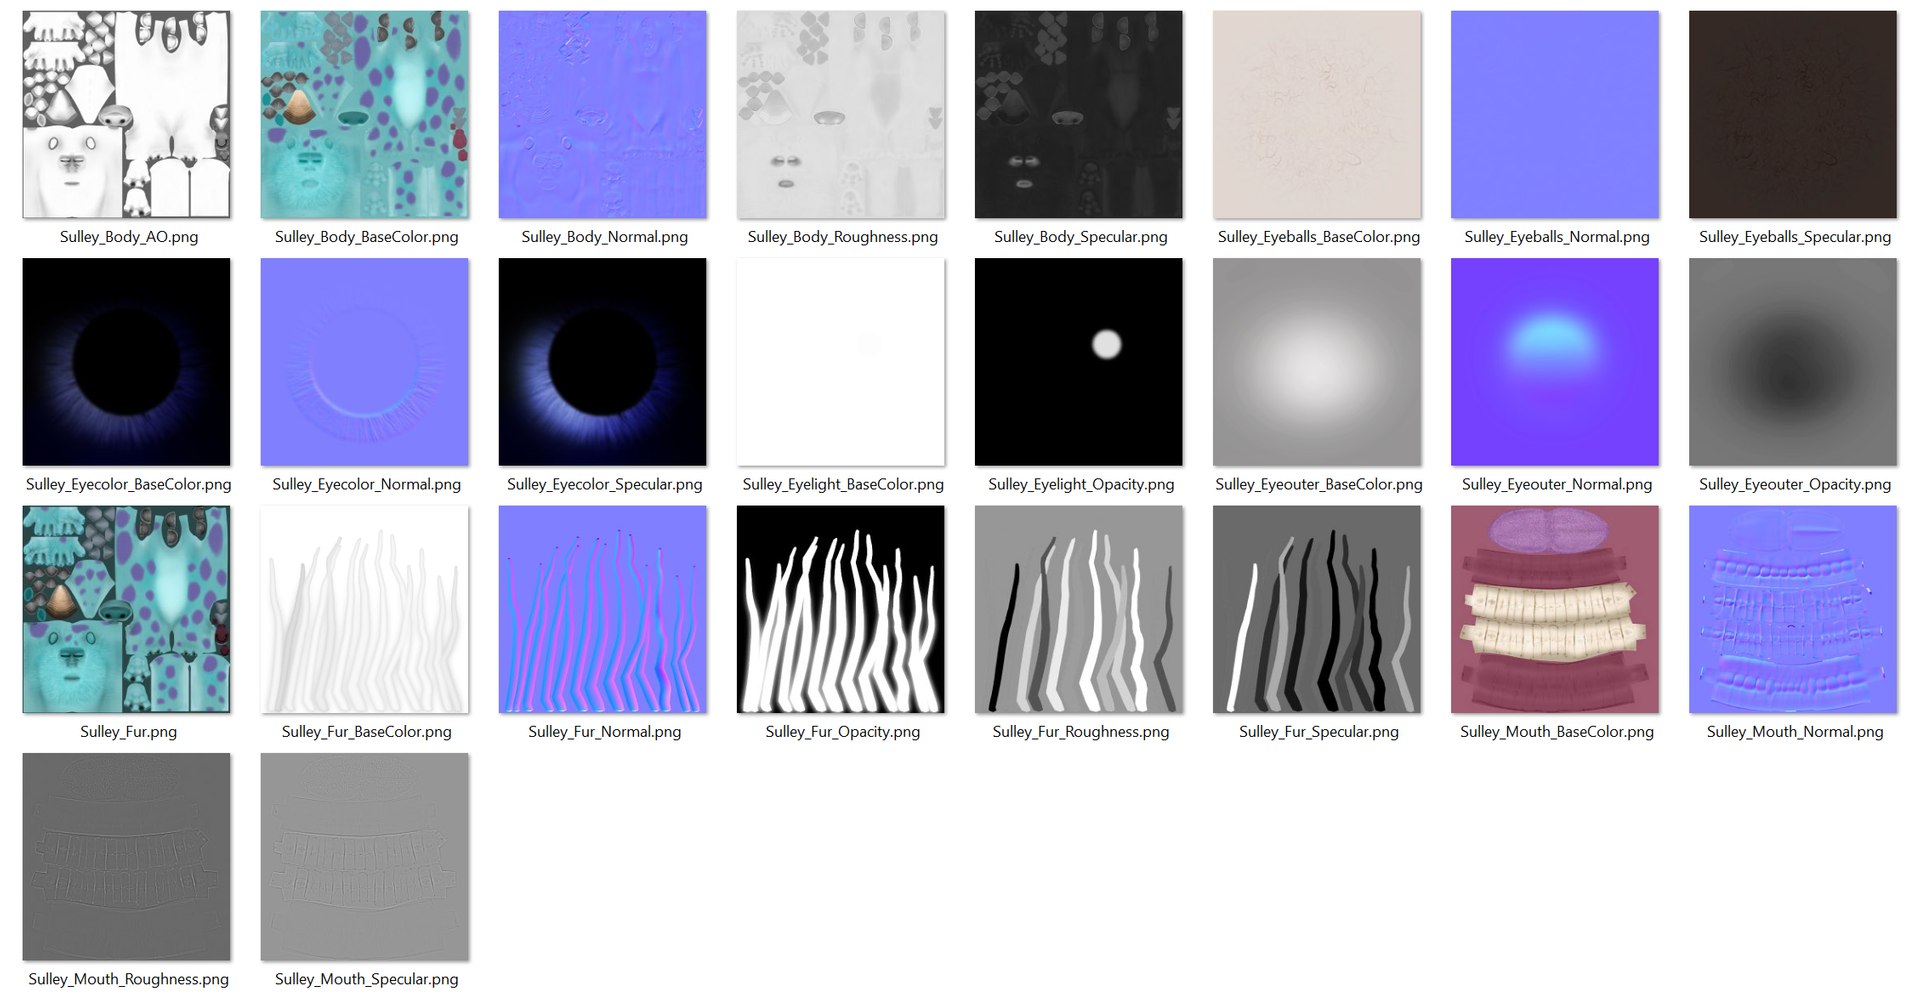This screenshot has height=1006, width=1920.
Task: Select the Sulley_Eyeballs_Normal.png thumbnail
Action: tap(1555, 115)
